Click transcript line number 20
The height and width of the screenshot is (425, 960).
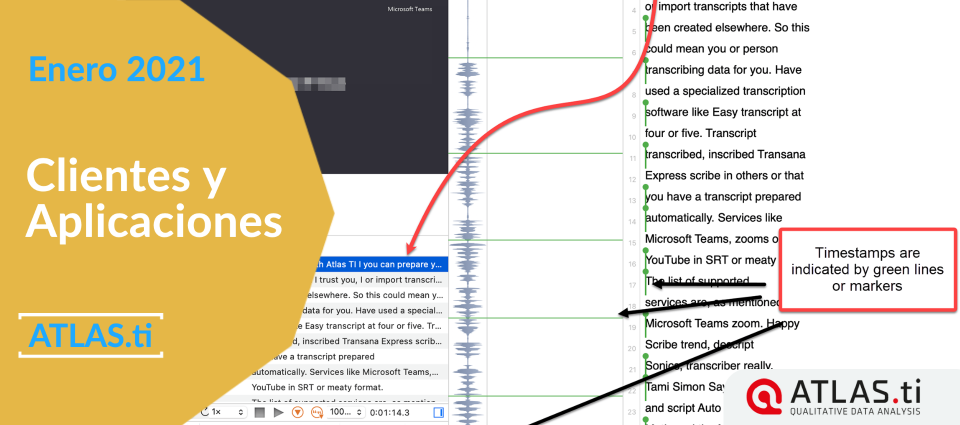[633, 348]
